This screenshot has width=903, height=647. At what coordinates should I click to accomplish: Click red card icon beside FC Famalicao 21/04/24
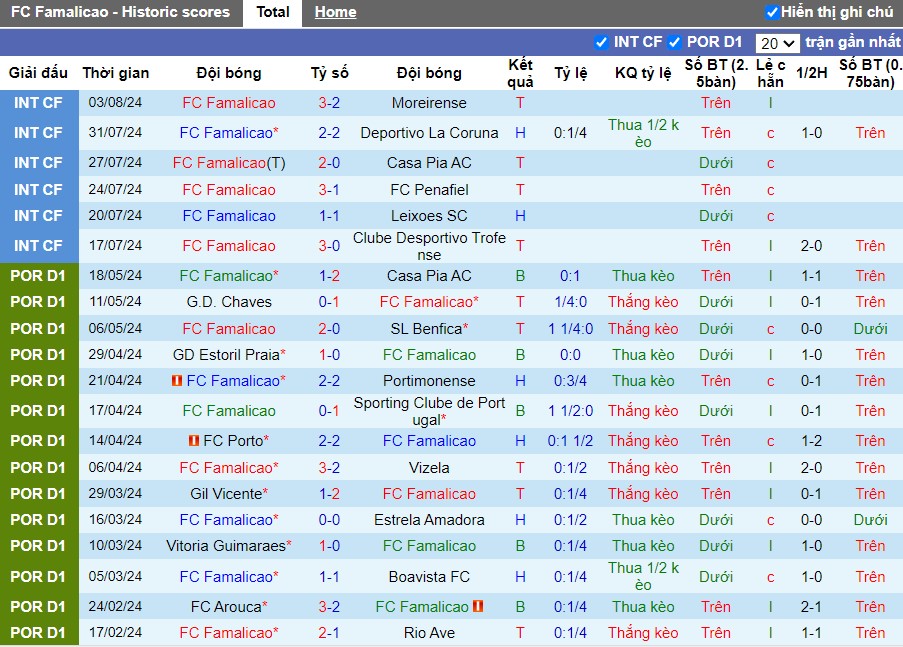(x=177, y=381)
